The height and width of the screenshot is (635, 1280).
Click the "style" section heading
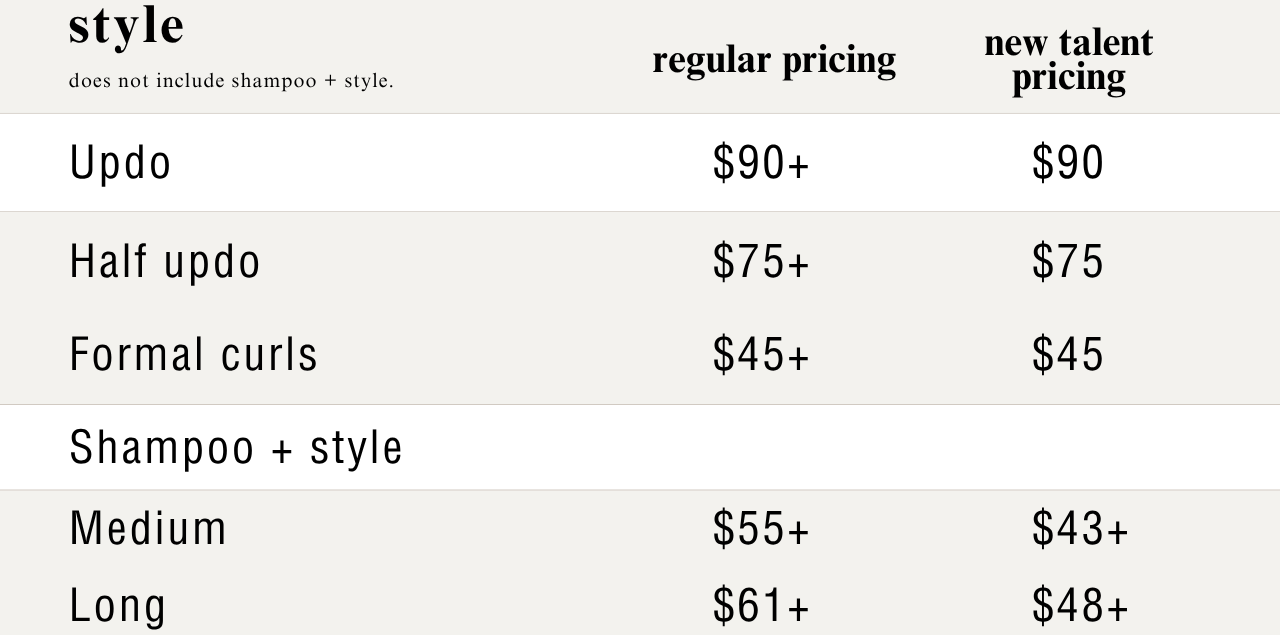click(x=126, y=26)
